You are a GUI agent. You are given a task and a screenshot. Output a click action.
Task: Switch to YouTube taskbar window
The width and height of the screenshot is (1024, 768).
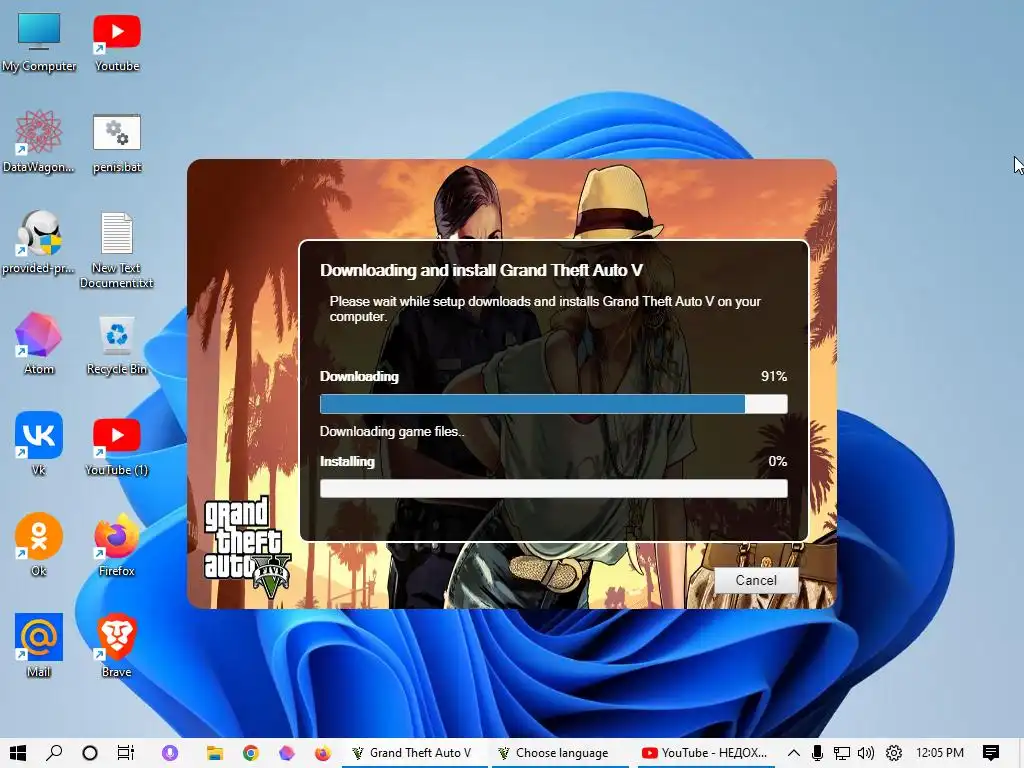point(707,753)
